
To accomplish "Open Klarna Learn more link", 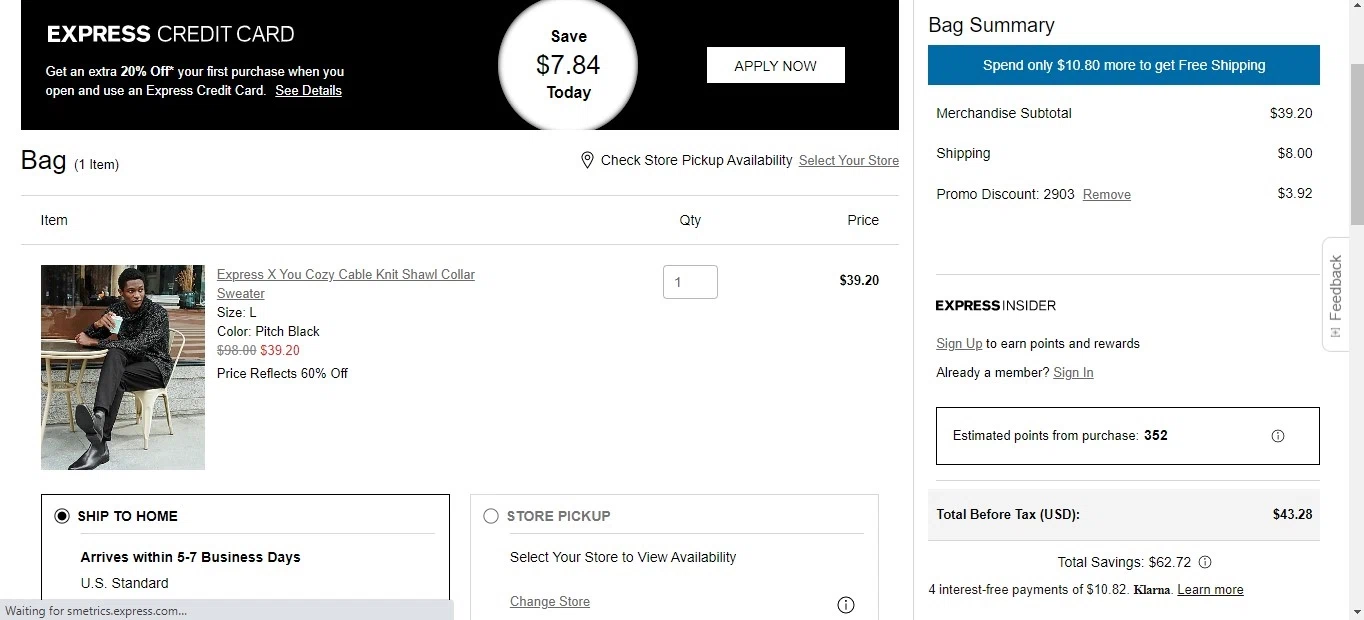I will click(x=1210, y=590).
